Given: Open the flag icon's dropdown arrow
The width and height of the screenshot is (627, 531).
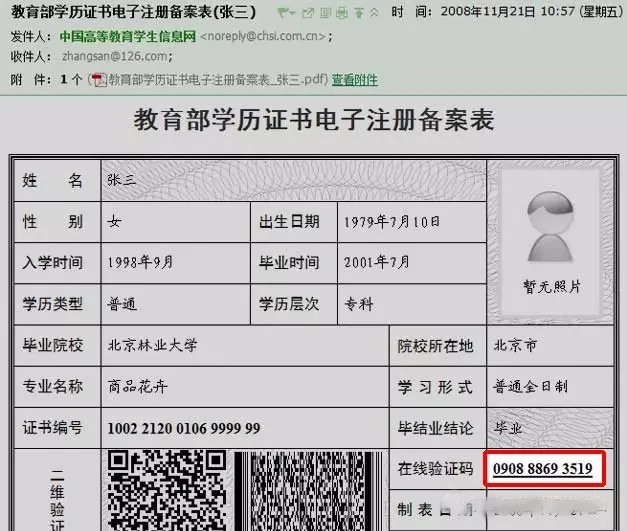Looking at the screenshot, I should point(292,14).
